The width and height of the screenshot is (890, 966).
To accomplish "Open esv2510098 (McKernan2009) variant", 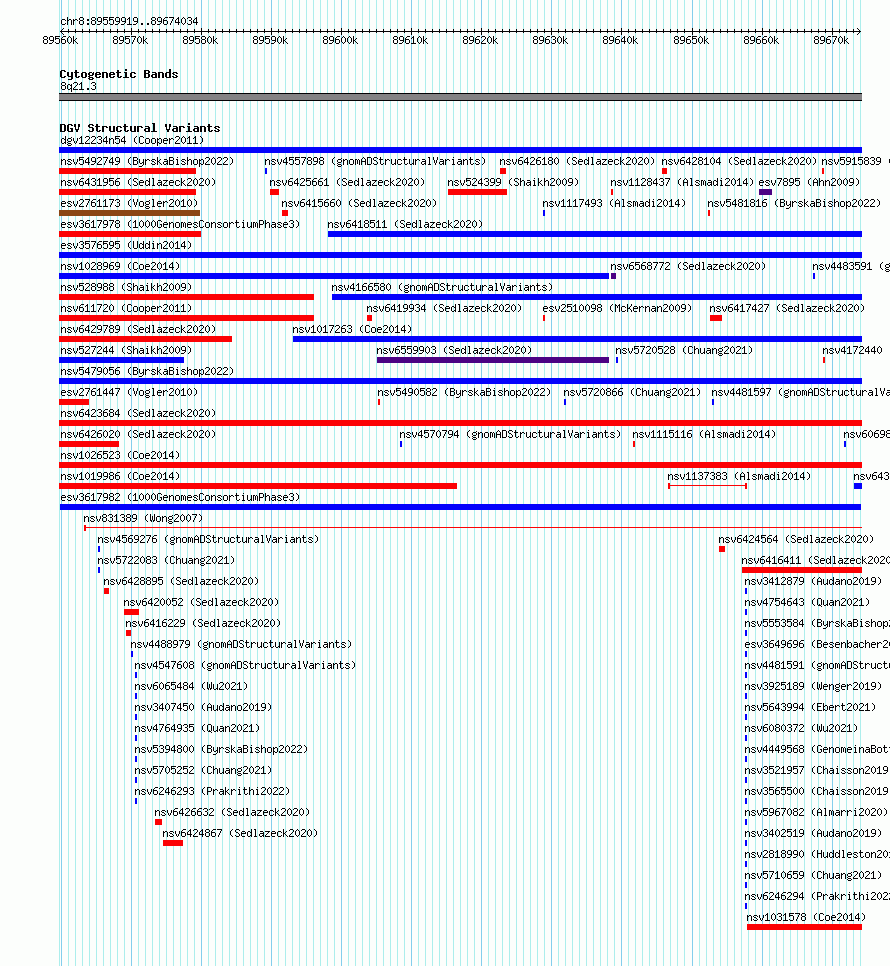I will 617,308.
